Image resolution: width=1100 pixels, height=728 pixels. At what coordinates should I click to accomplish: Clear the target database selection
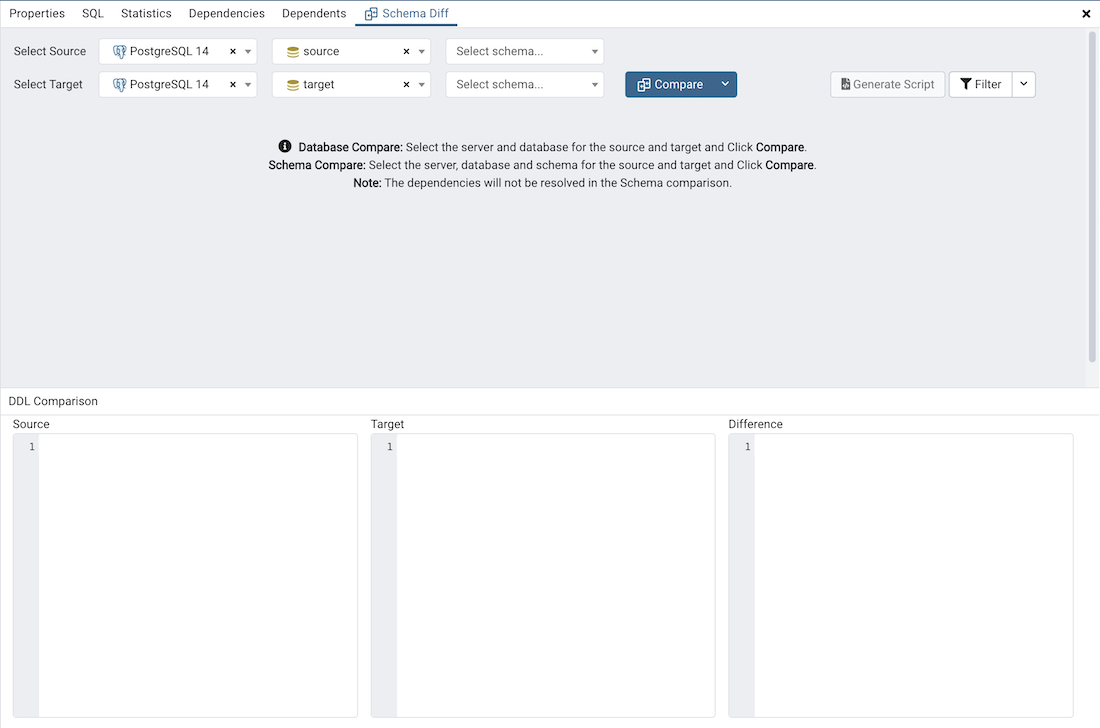(406, 84)
